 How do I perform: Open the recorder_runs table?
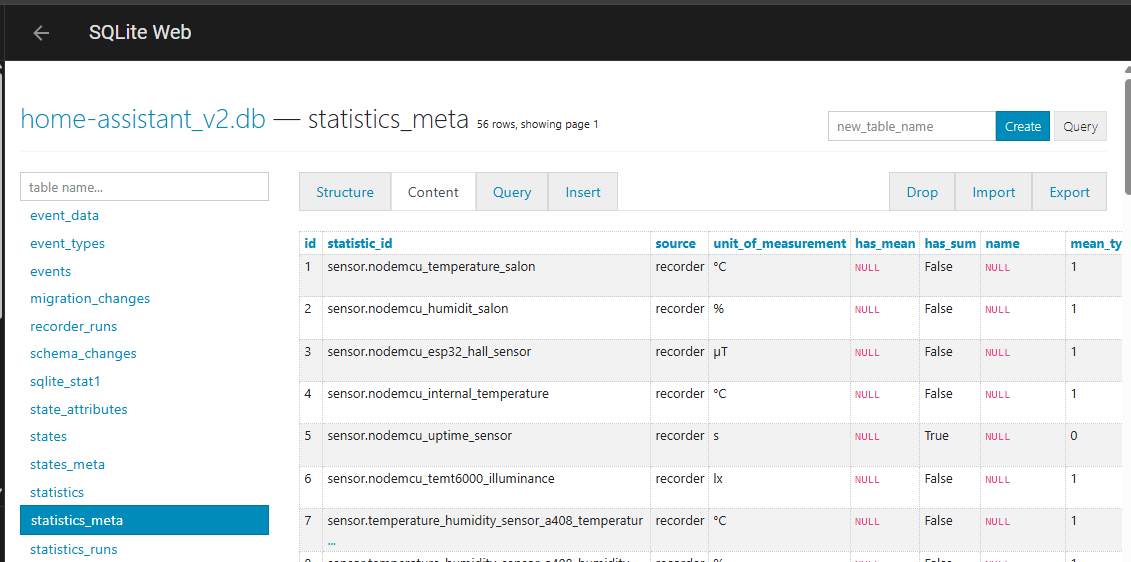(x=73, y=327)
